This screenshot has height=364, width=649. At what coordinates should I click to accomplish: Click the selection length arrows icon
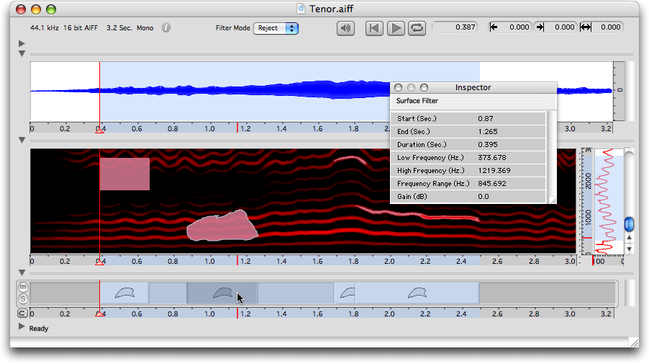585,27
